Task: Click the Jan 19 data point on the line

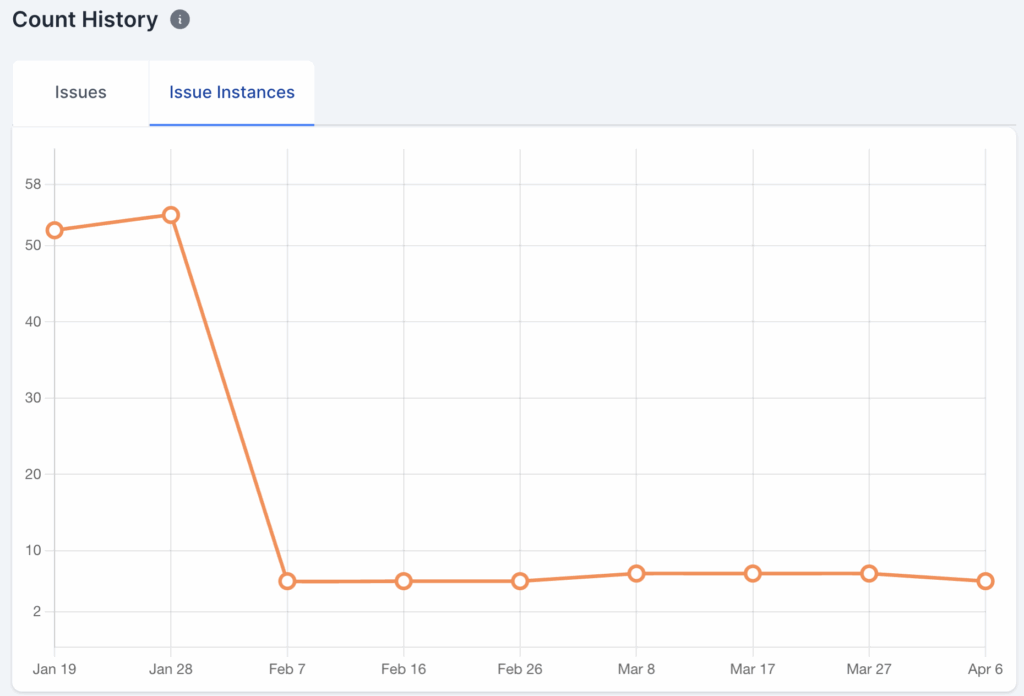Action: 55,230
